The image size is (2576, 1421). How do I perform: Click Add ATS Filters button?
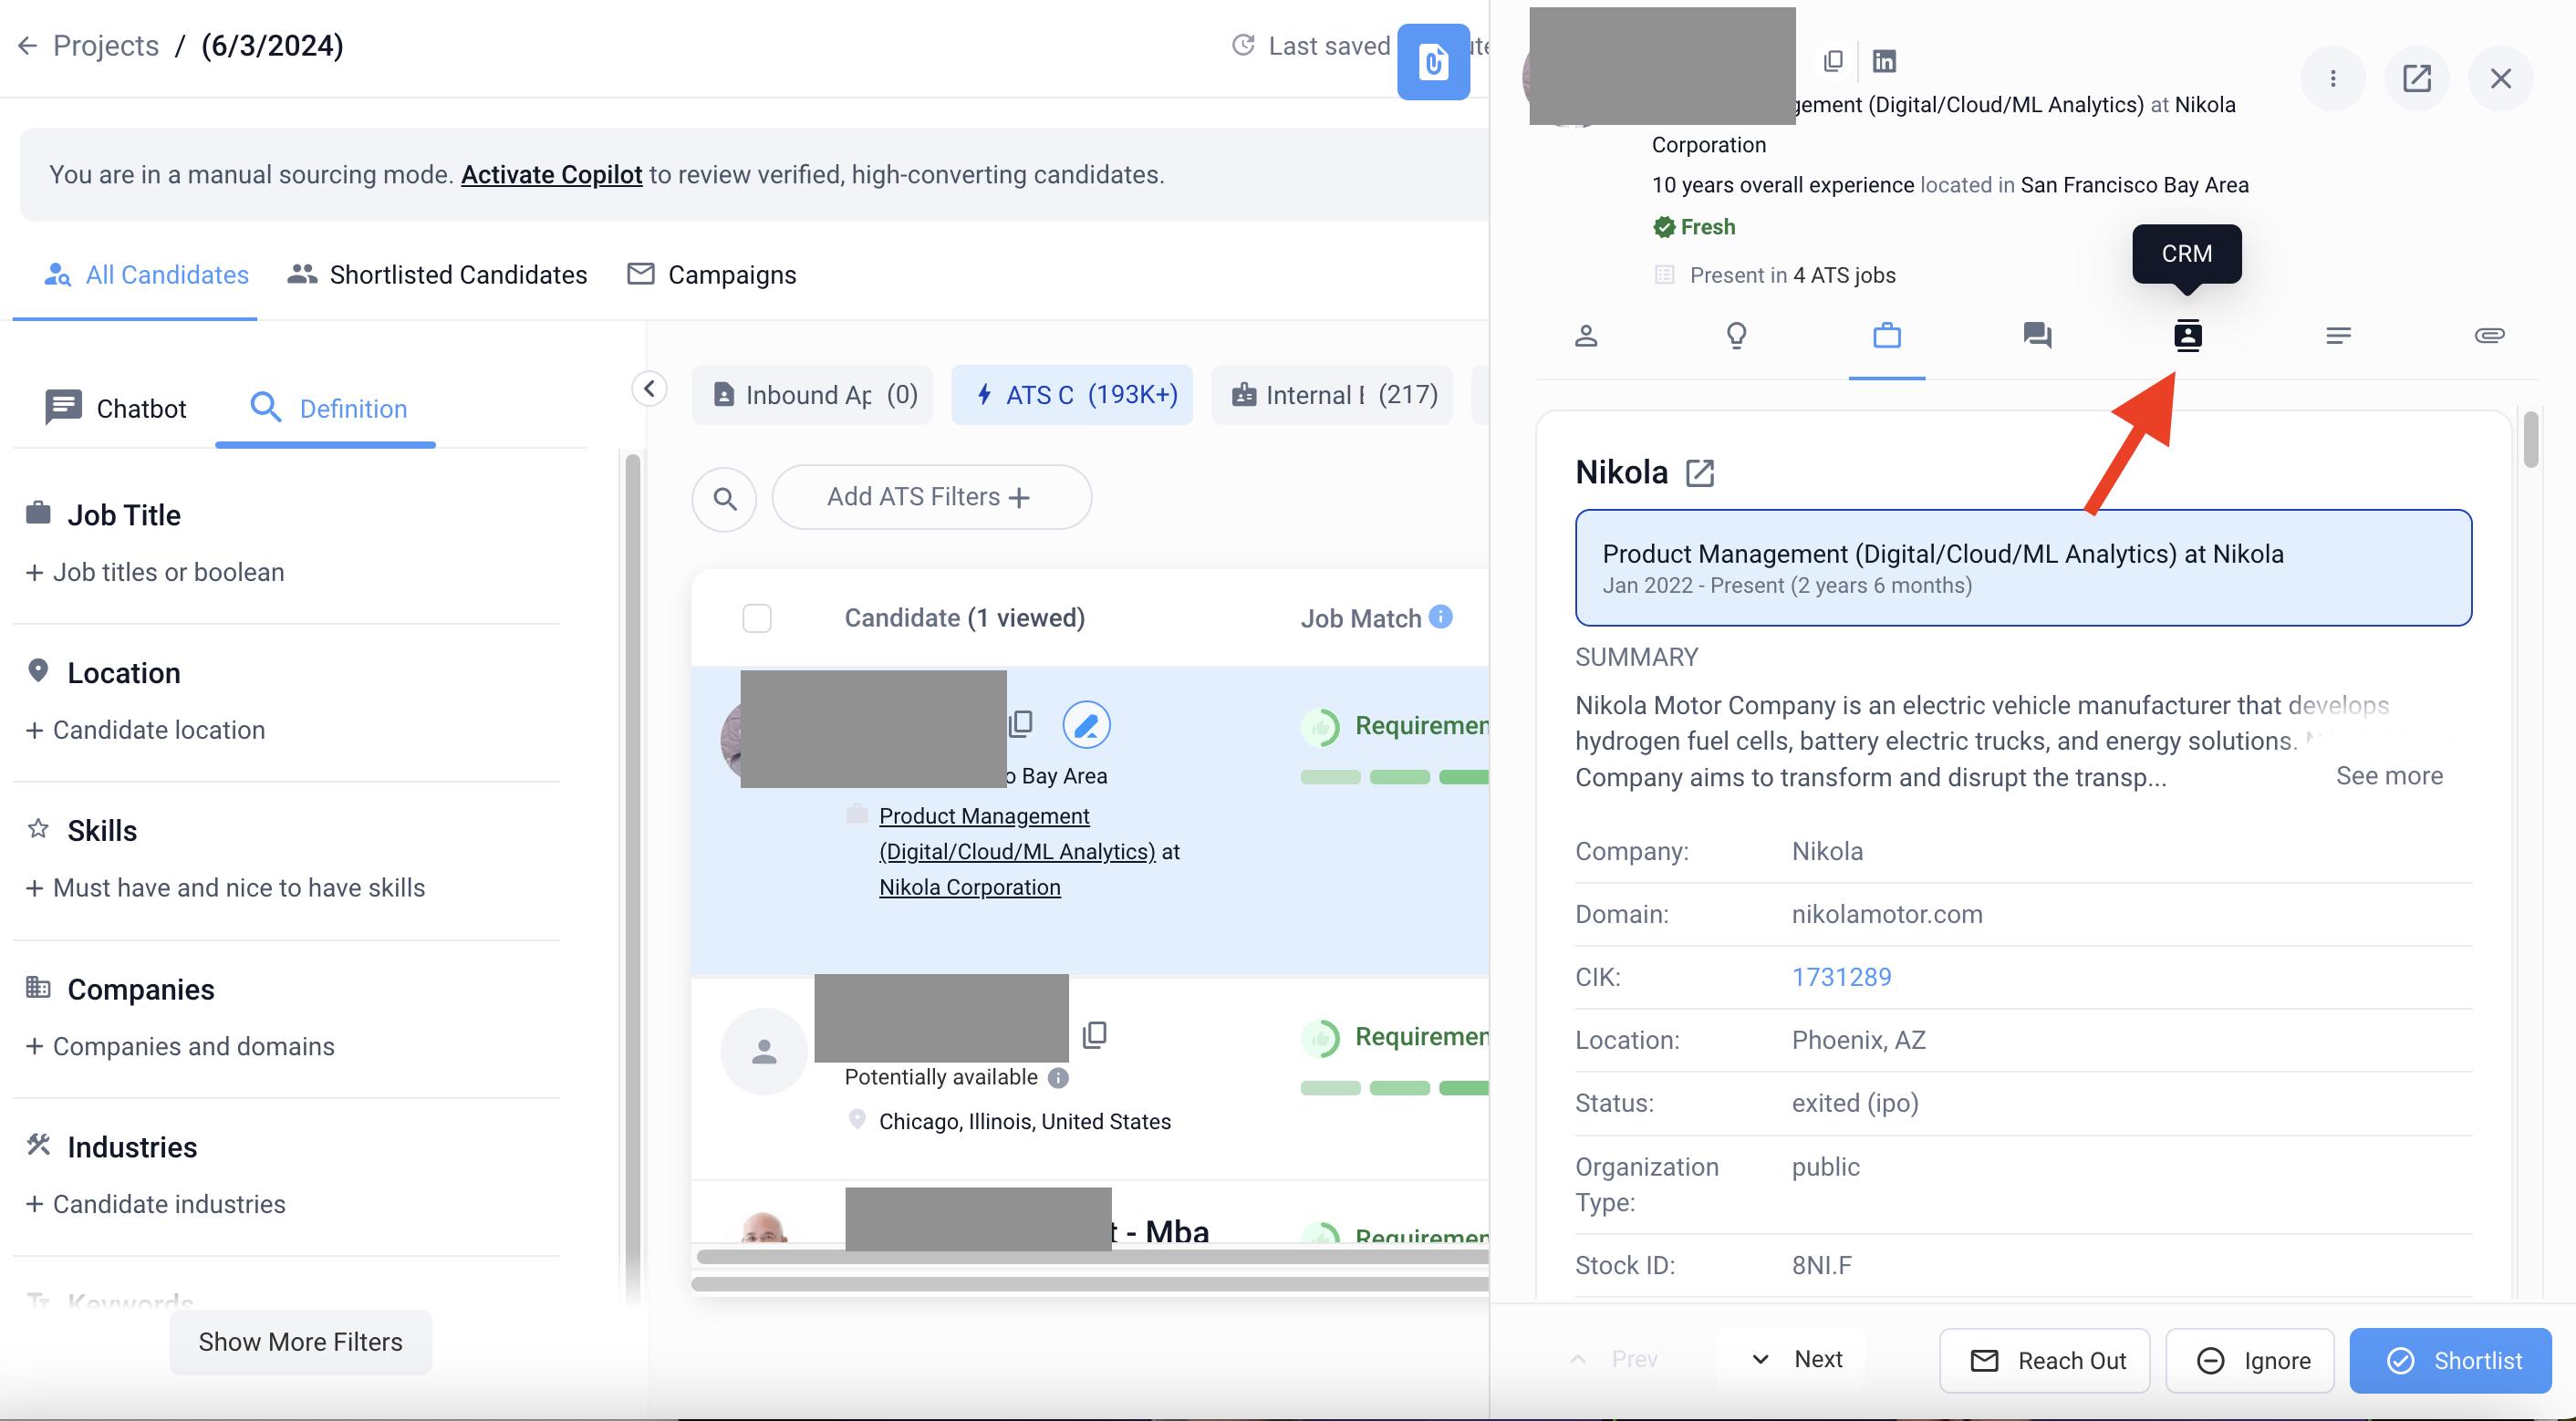(931, 497)
